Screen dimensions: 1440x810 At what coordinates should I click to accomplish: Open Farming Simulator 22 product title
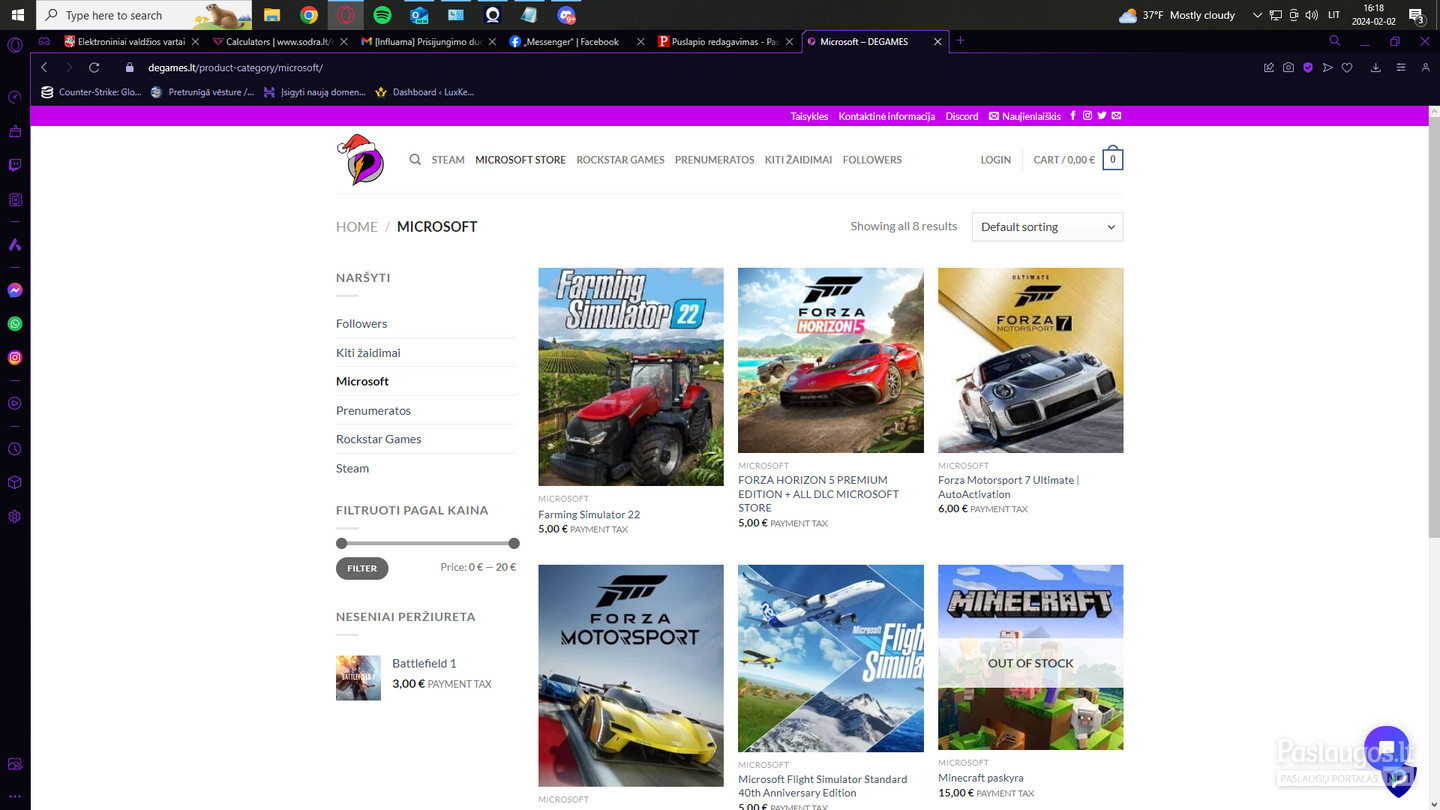click(x=589, y=515)
